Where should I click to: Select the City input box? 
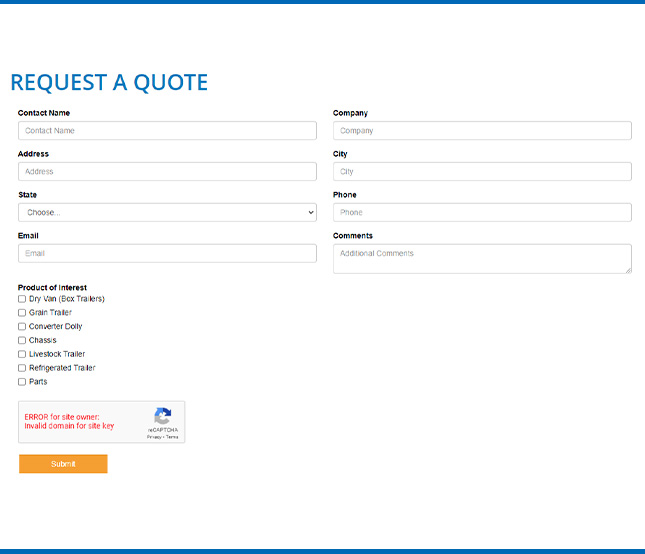482,172
